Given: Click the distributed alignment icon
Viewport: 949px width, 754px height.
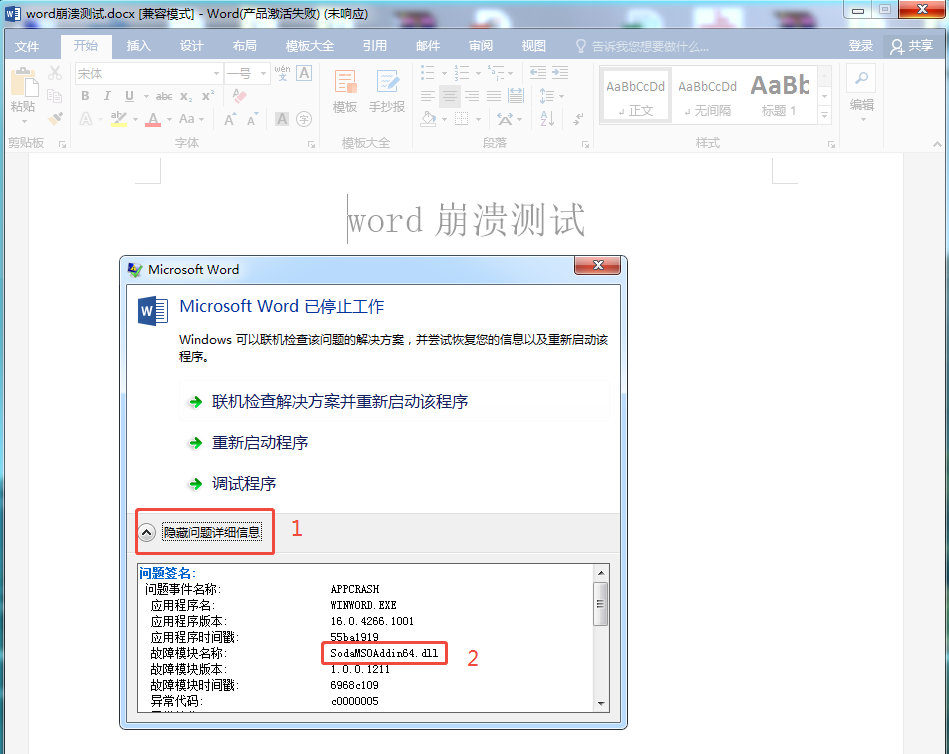Looking at the screenshot, I should click(x=516, y=96).
